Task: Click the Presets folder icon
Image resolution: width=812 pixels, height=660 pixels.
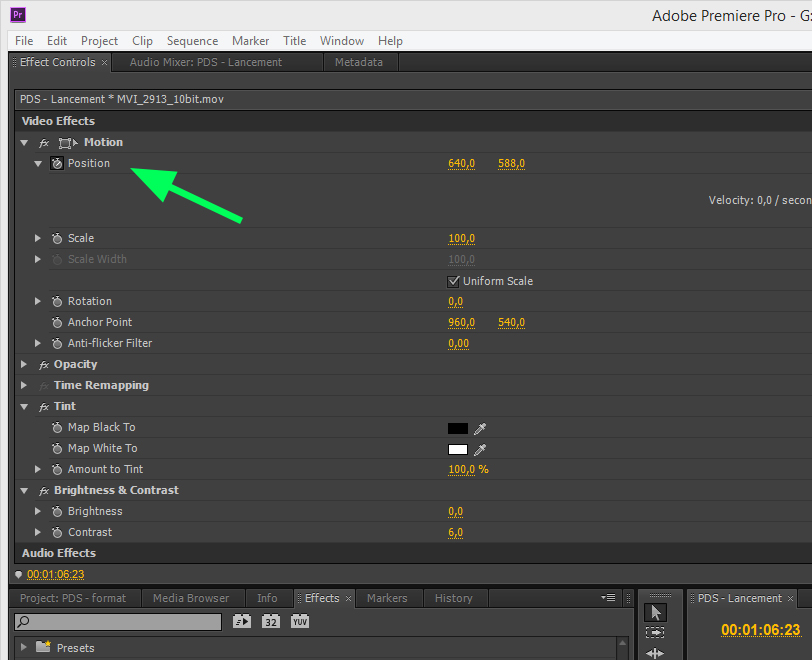Action: [x=44, y=647]
